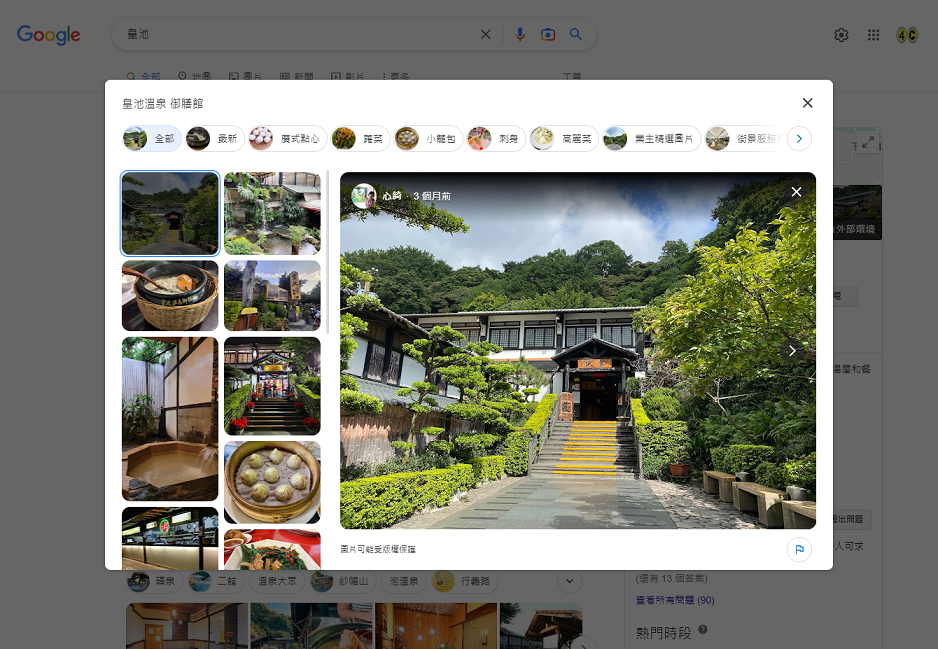Select the 小籠包 photo category chip
The height and width of the screenshot is (649, 938).
tap(428, 139)
